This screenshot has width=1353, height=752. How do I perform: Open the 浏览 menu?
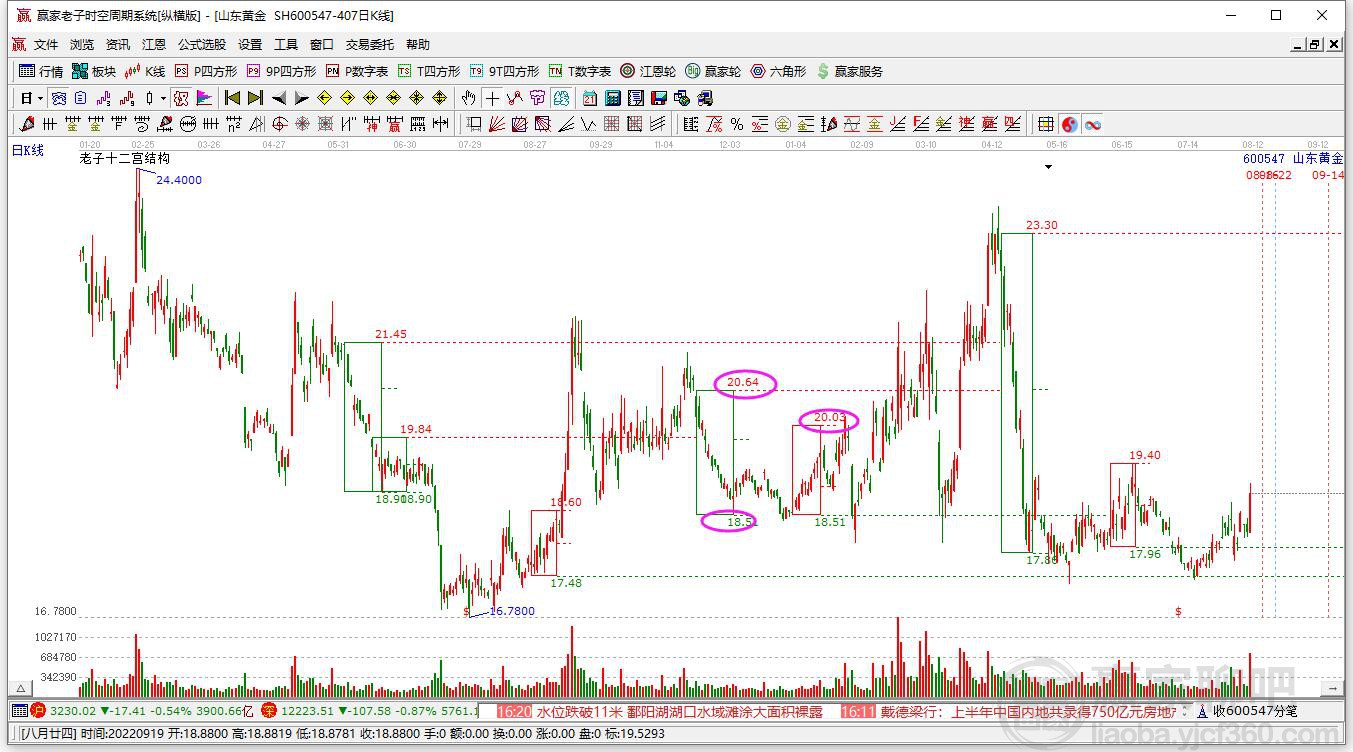tap(82, 45)
